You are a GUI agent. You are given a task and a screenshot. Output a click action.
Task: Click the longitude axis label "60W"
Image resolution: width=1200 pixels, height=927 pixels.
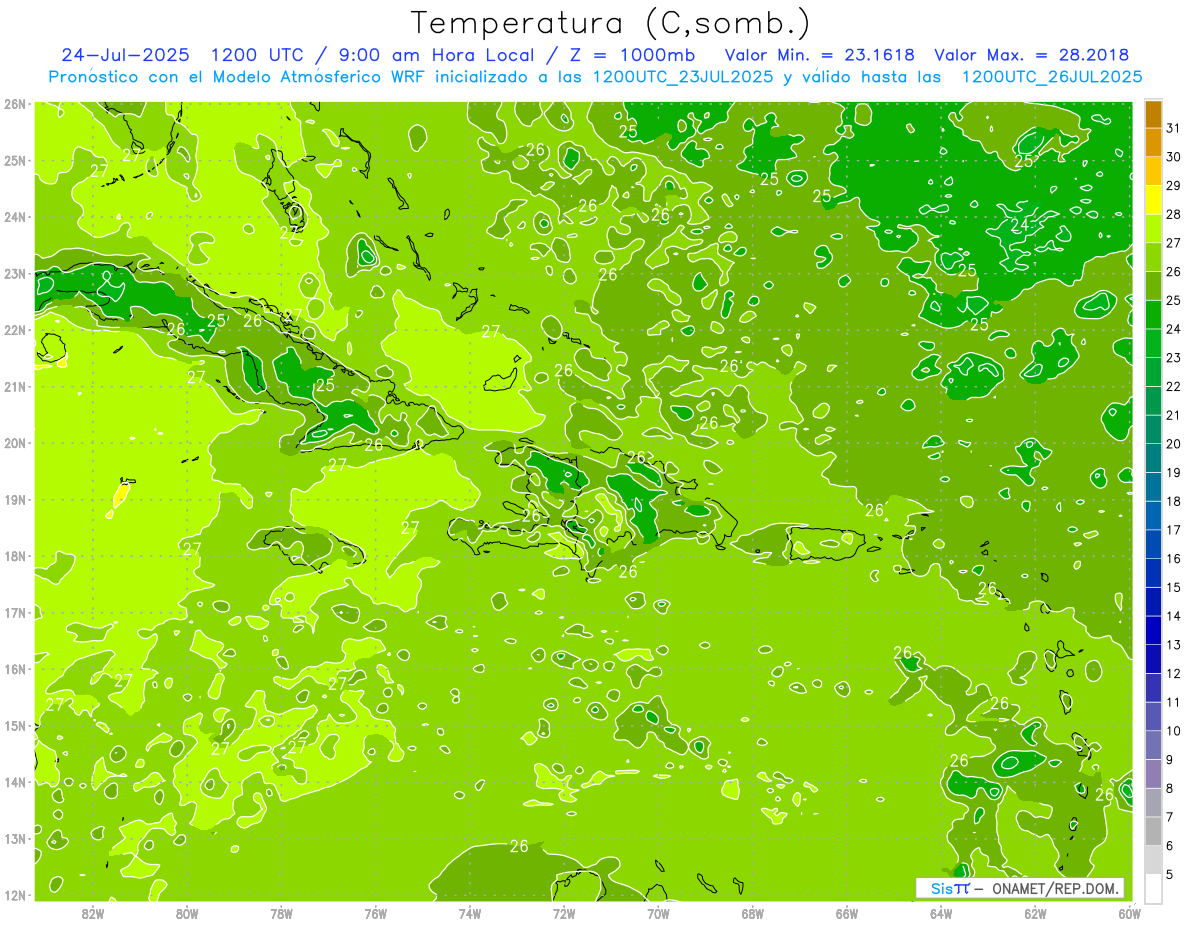pos(1130,913)
